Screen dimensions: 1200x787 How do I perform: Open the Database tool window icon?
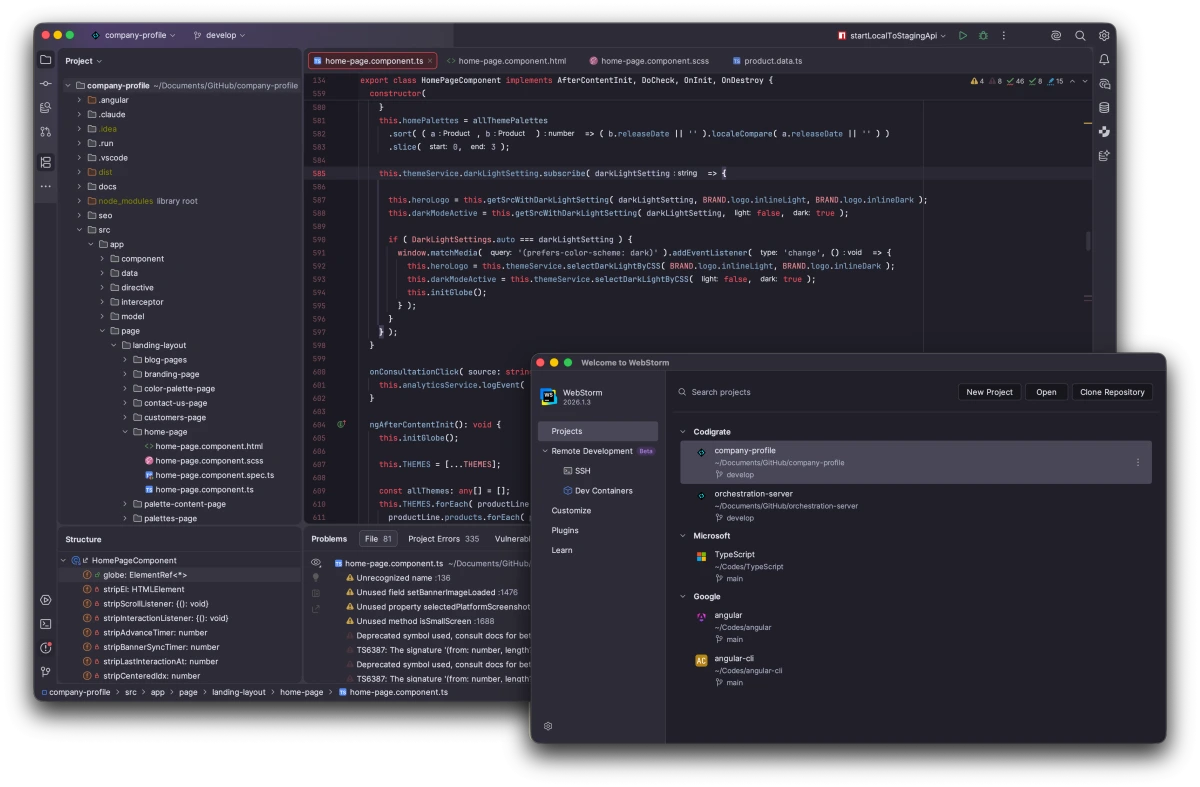coord(1104,108)
